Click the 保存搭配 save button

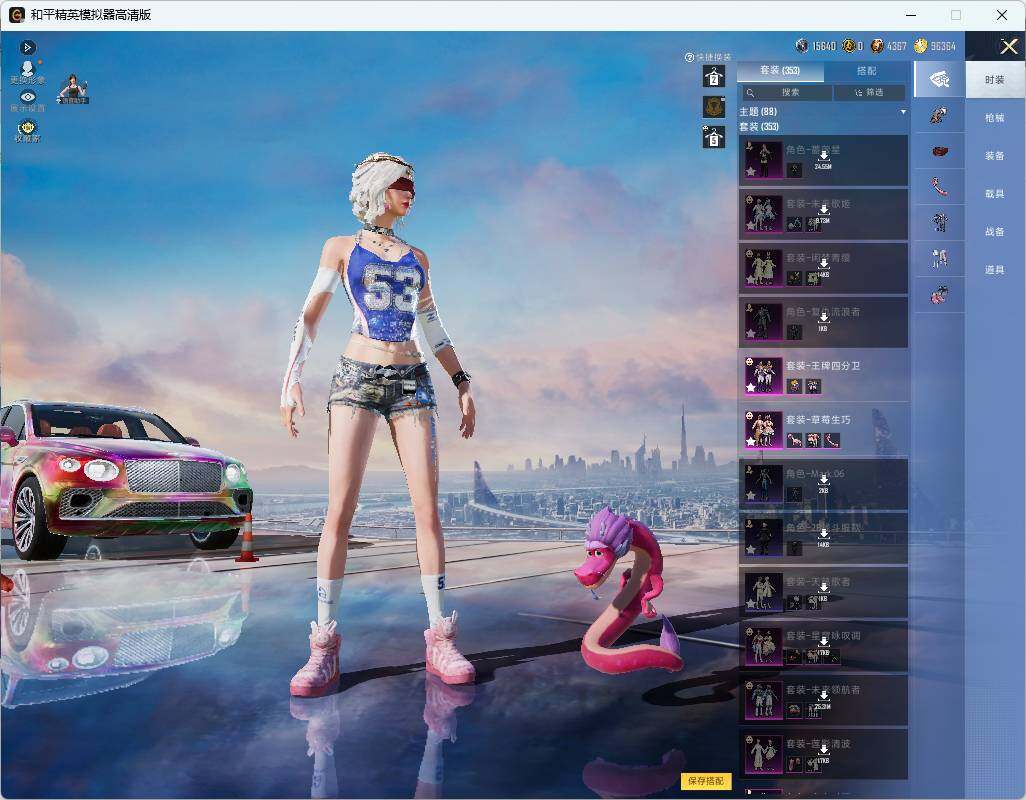pyautogui.click(x=706, y=780)
